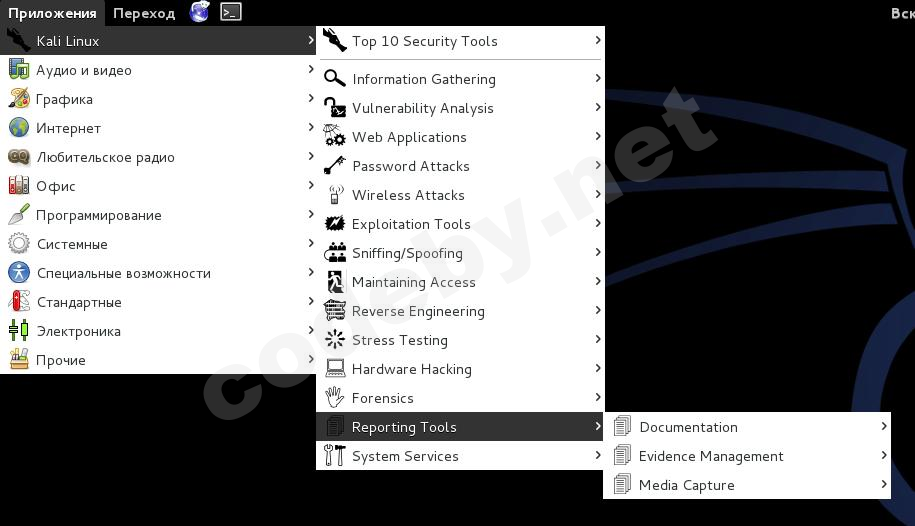Expand the Documentation submenu arrow

pos(884,427)
